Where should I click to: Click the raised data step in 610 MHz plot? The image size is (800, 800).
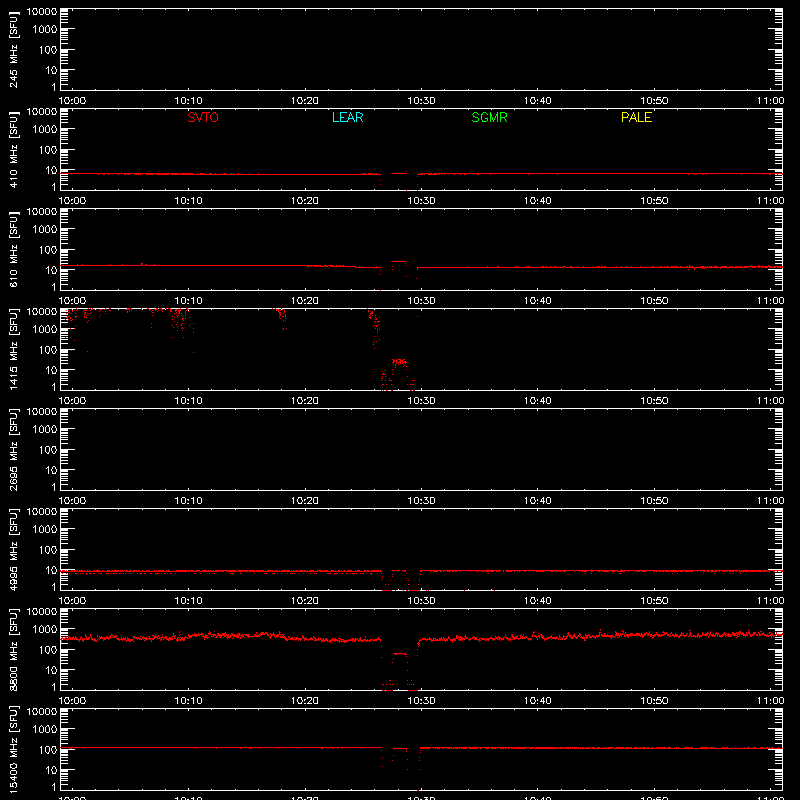[x=399, y=262]
